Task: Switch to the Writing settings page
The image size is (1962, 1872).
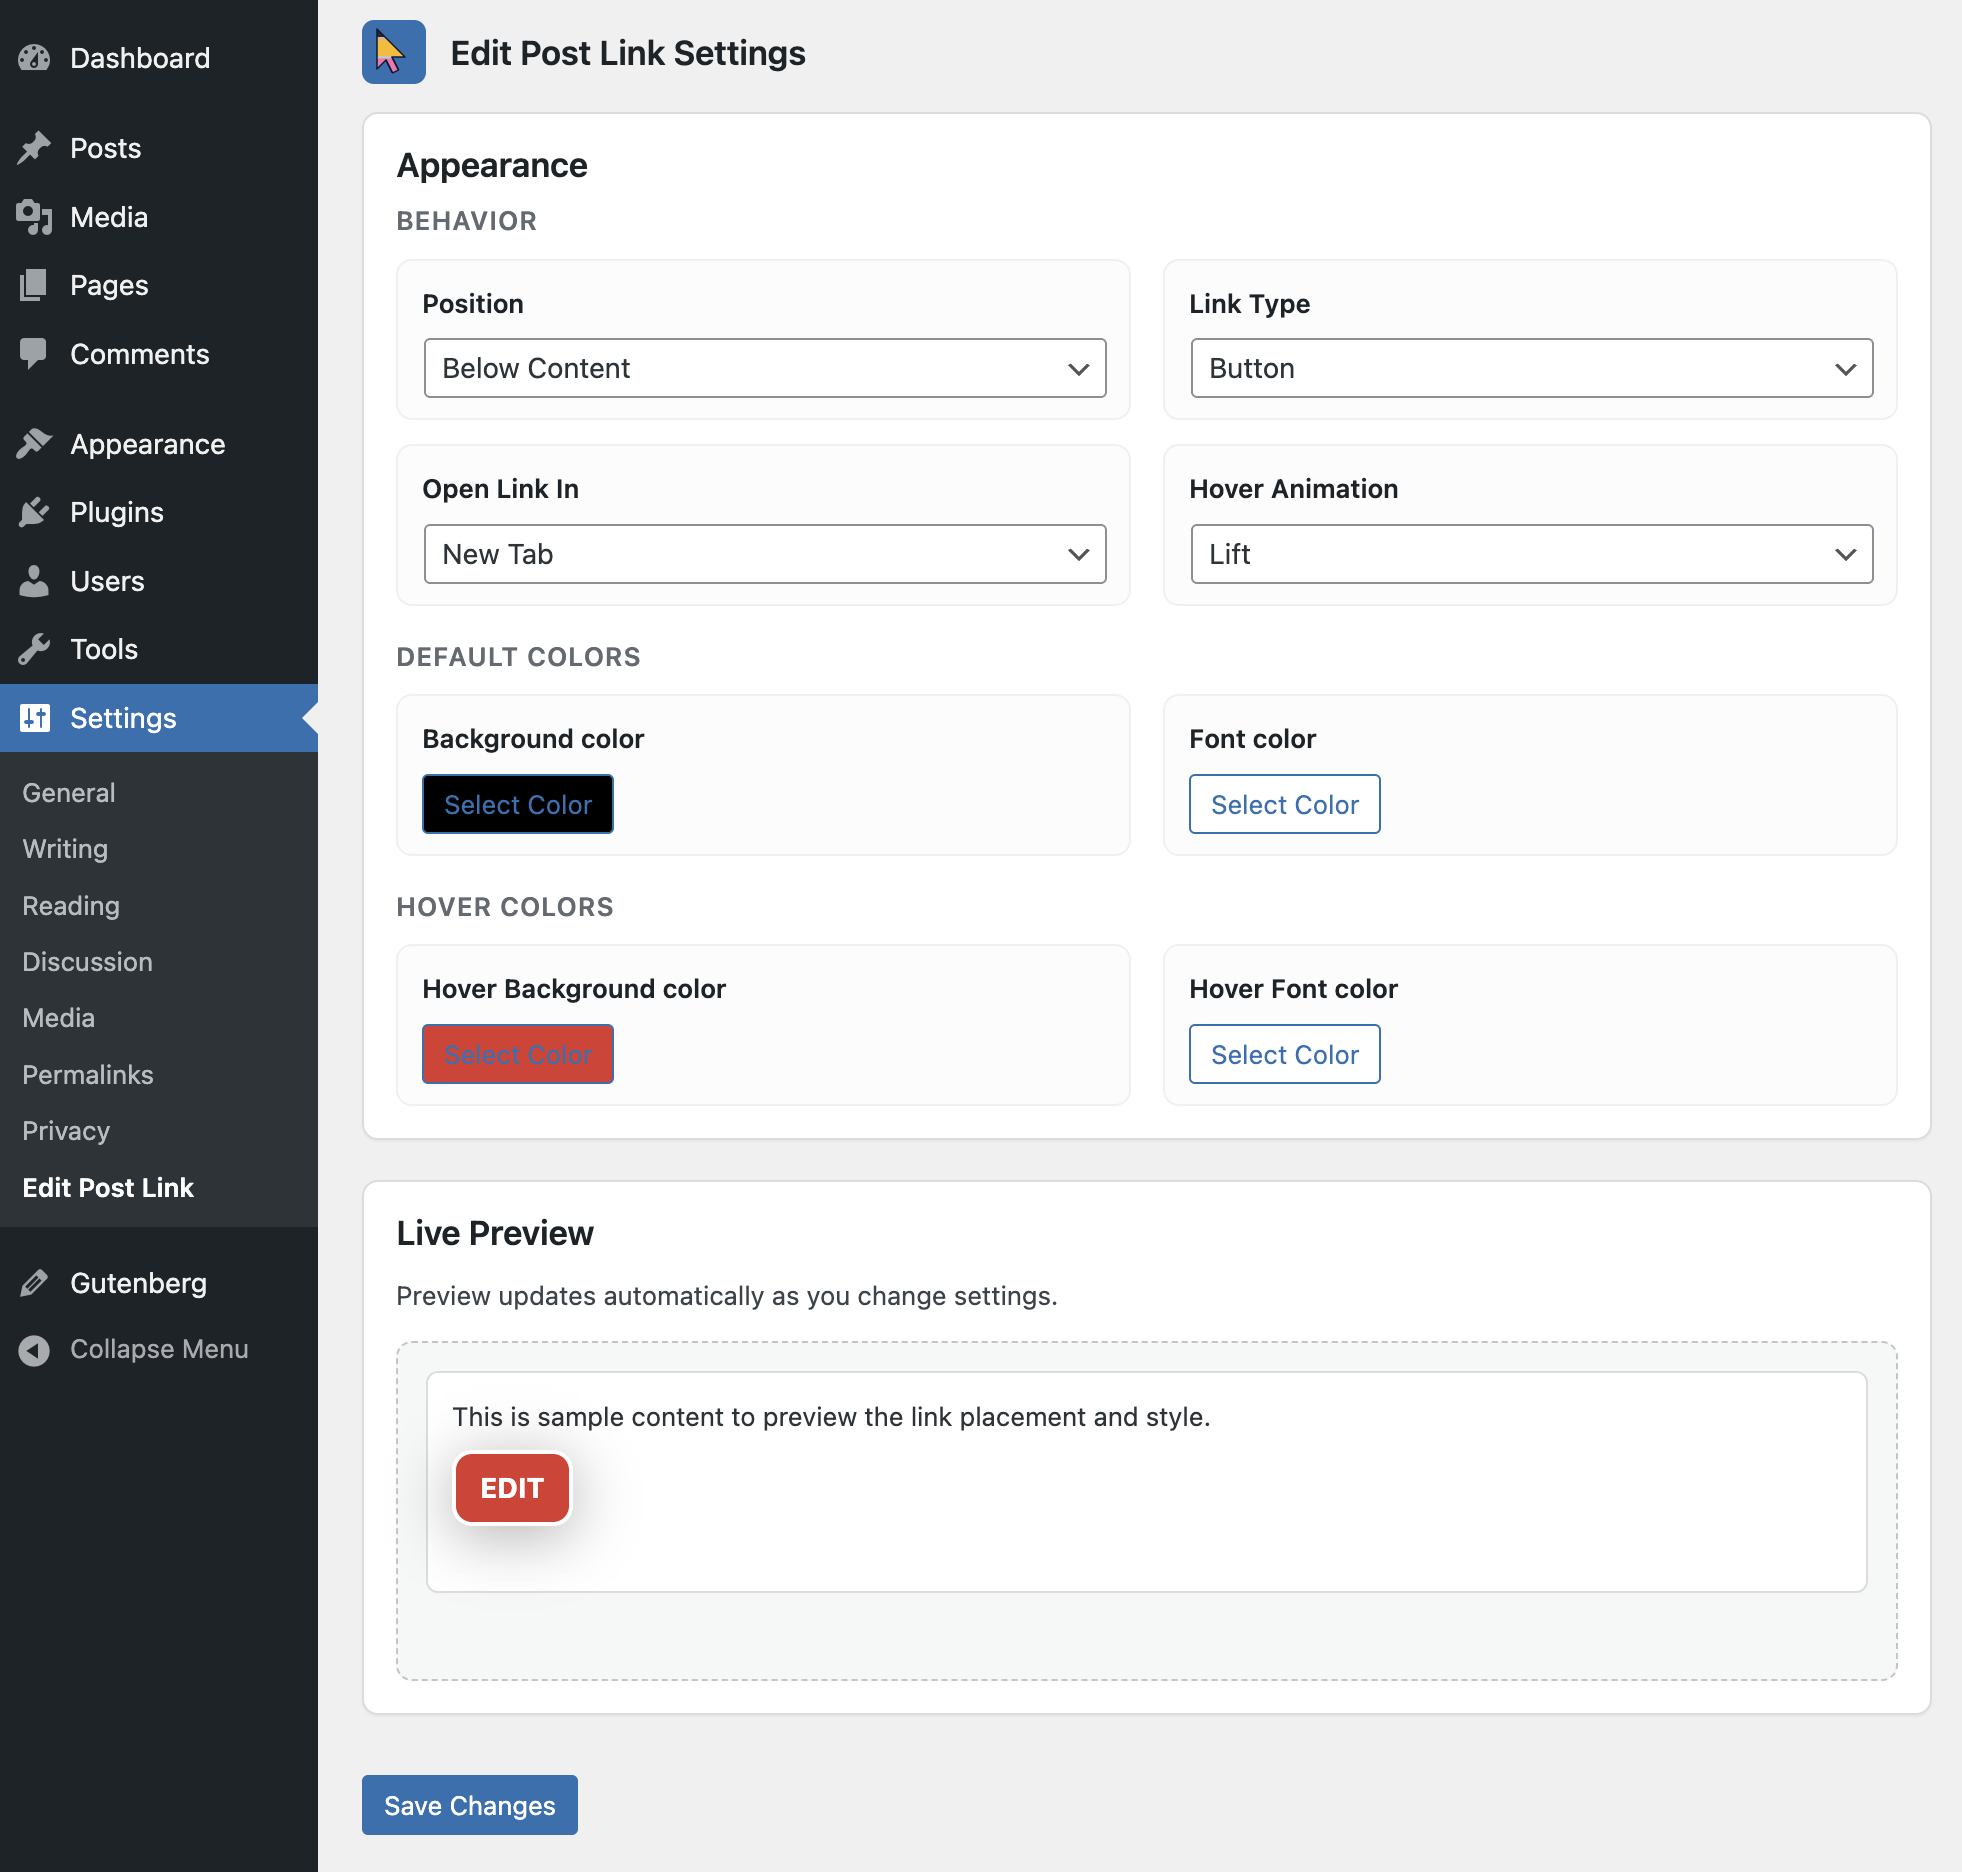Action: pos(63,849)
